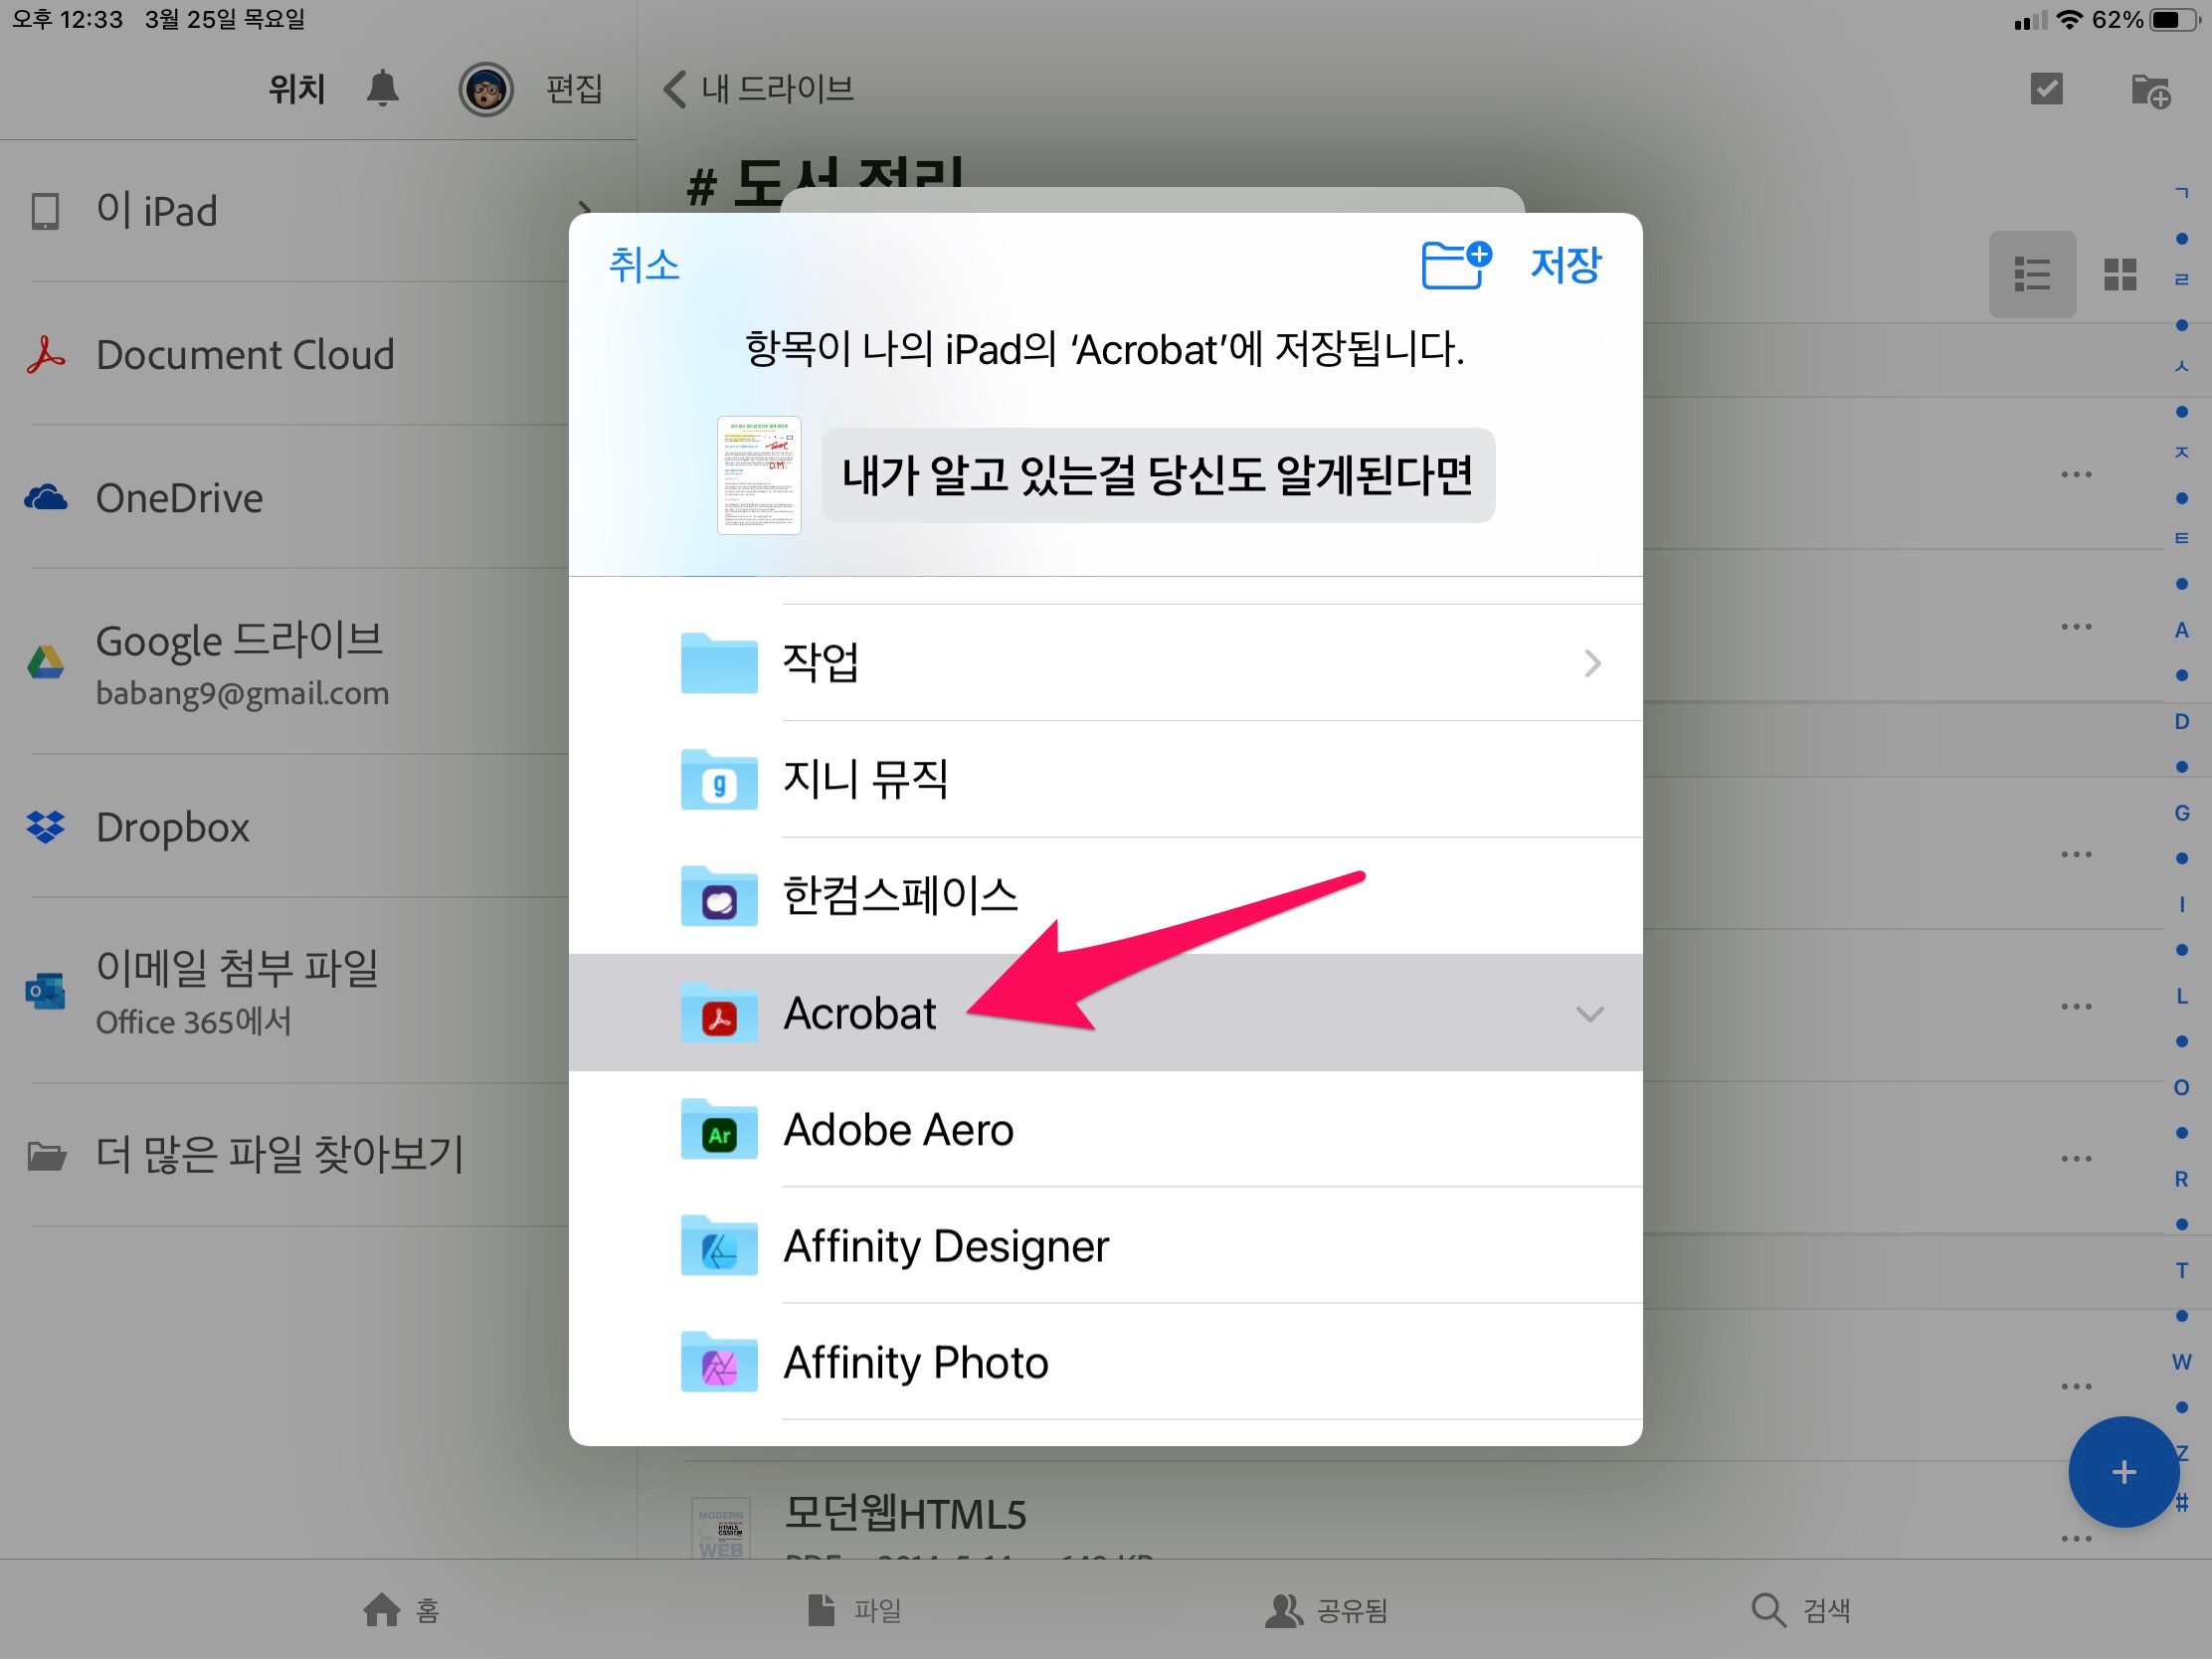Tap 저장 to save the file
Screen dimensions: 2212x1659
(x=1565, y=265)
